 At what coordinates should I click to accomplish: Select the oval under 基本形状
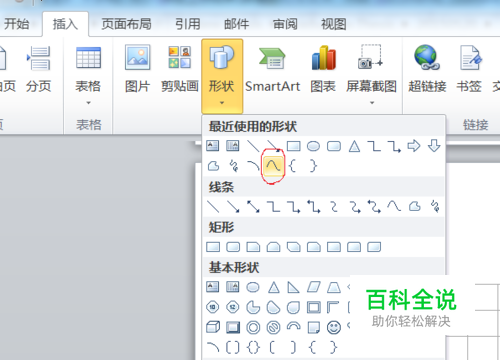253,287
